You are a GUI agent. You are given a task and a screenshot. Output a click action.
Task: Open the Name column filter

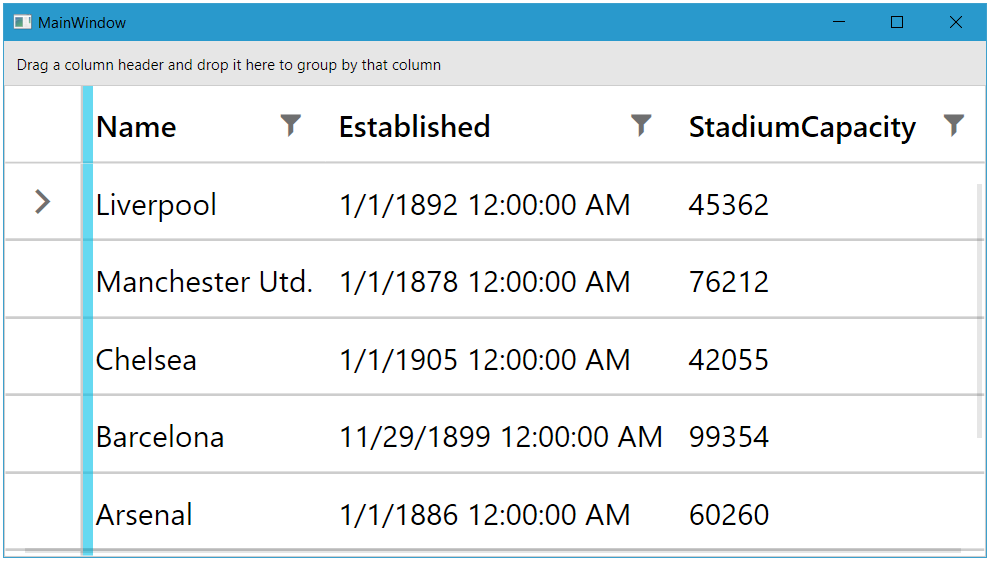pyautogui.click(x=290, y=126)
